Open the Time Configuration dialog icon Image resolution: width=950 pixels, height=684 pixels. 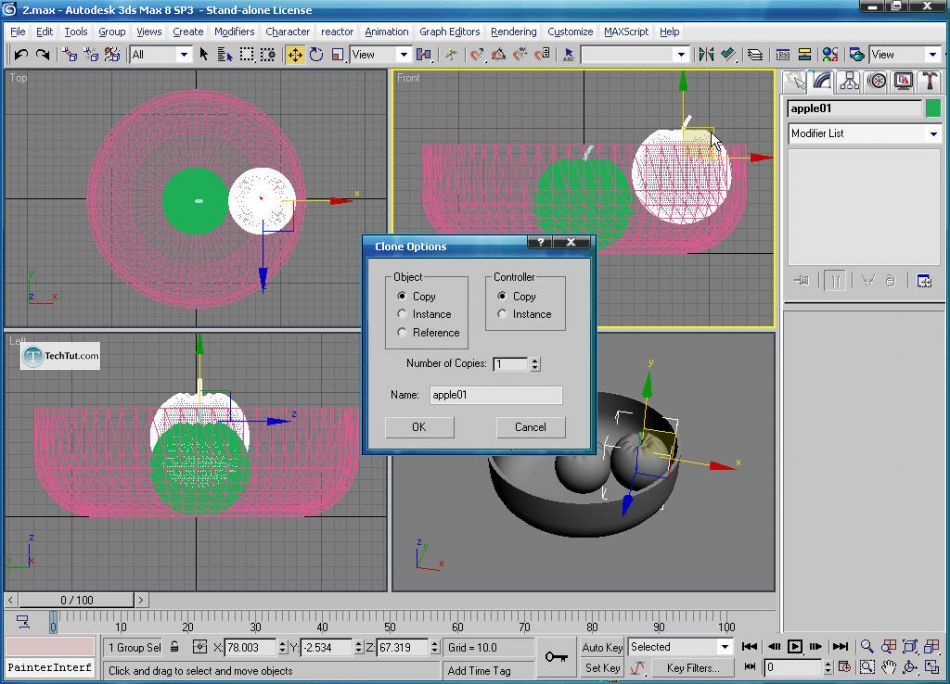click(845, 667)
